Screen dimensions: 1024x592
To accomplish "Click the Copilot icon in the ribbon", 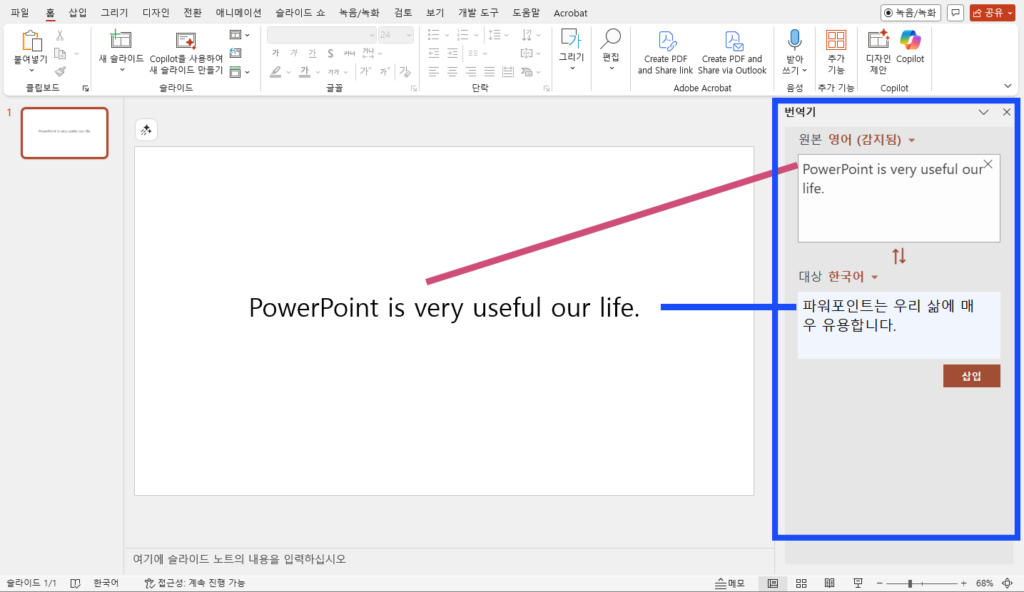I will pyautogui.click(x=909, y=40).
